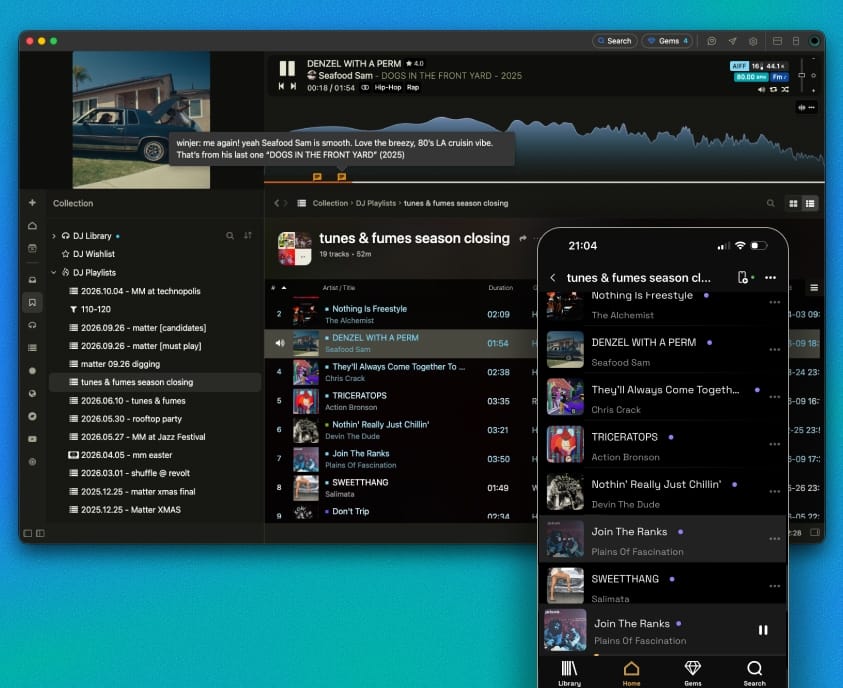Image resolution: width=843 pixels, height=688 pixels.
Task: Click the Fm key badge
Action: 779,77
